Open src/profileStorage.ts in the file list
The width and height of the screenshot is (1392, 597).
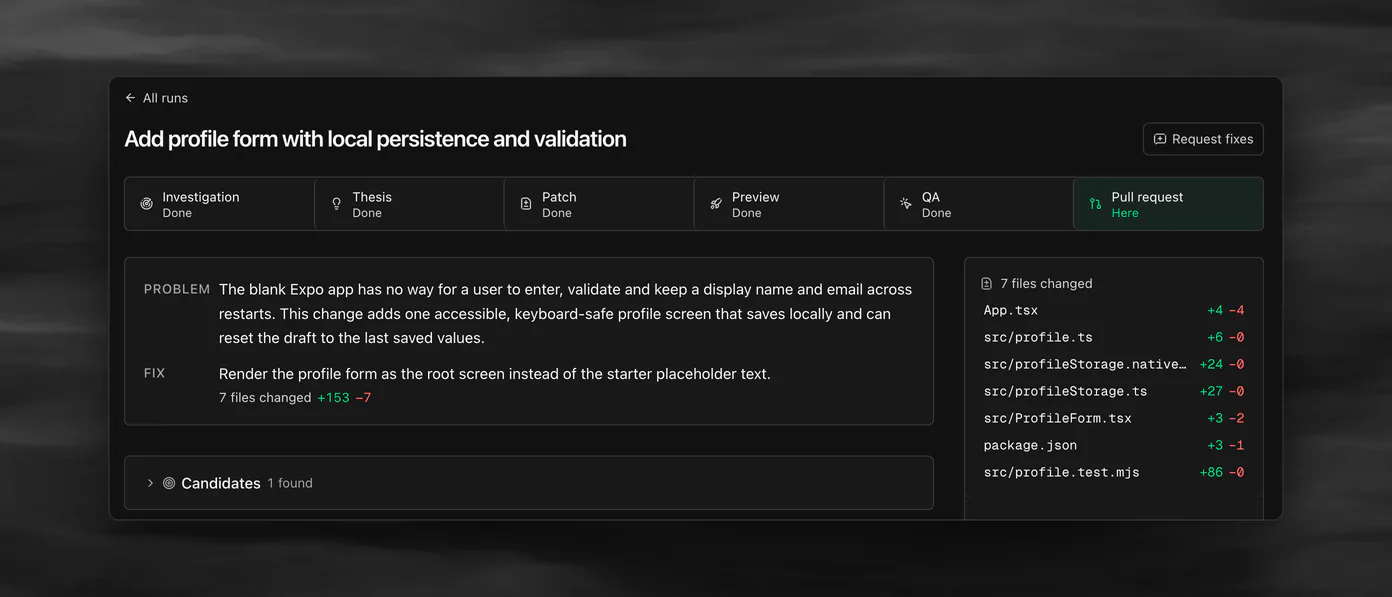point(1113,392)
